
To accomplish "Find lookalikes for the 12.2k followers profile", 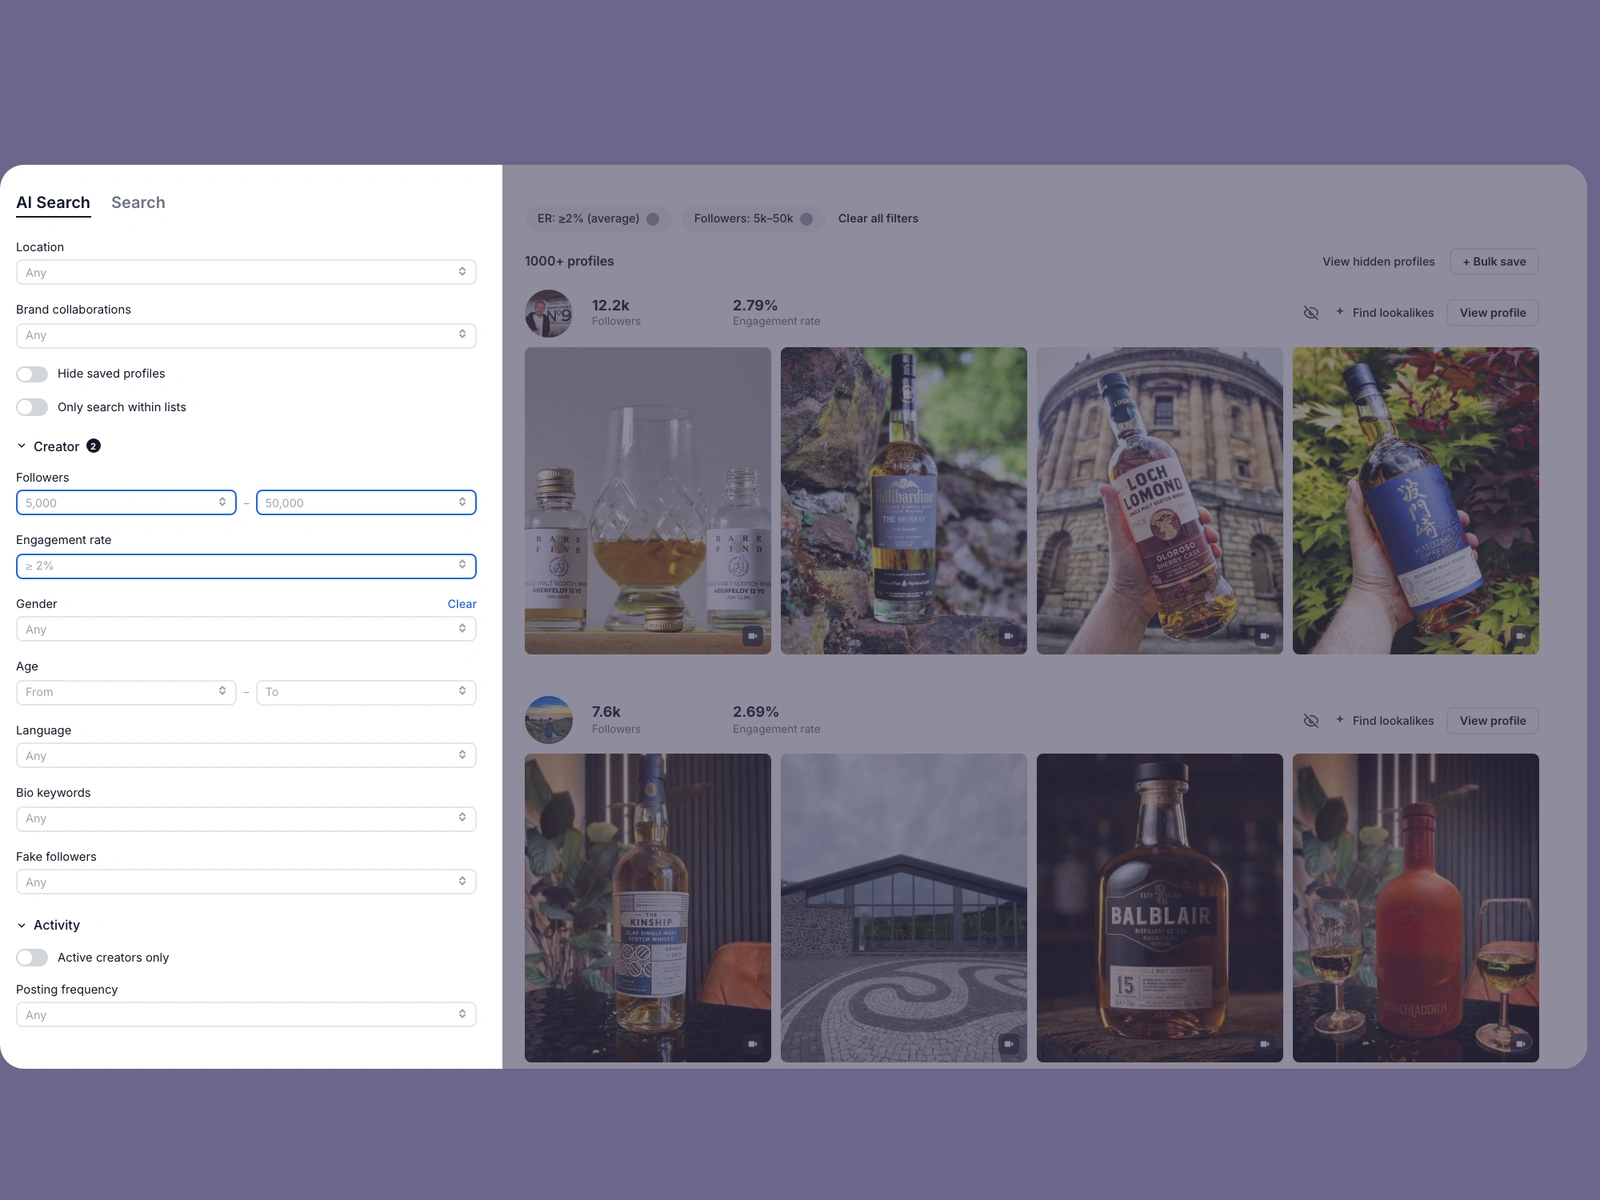I will click(x=1392, y=313).
